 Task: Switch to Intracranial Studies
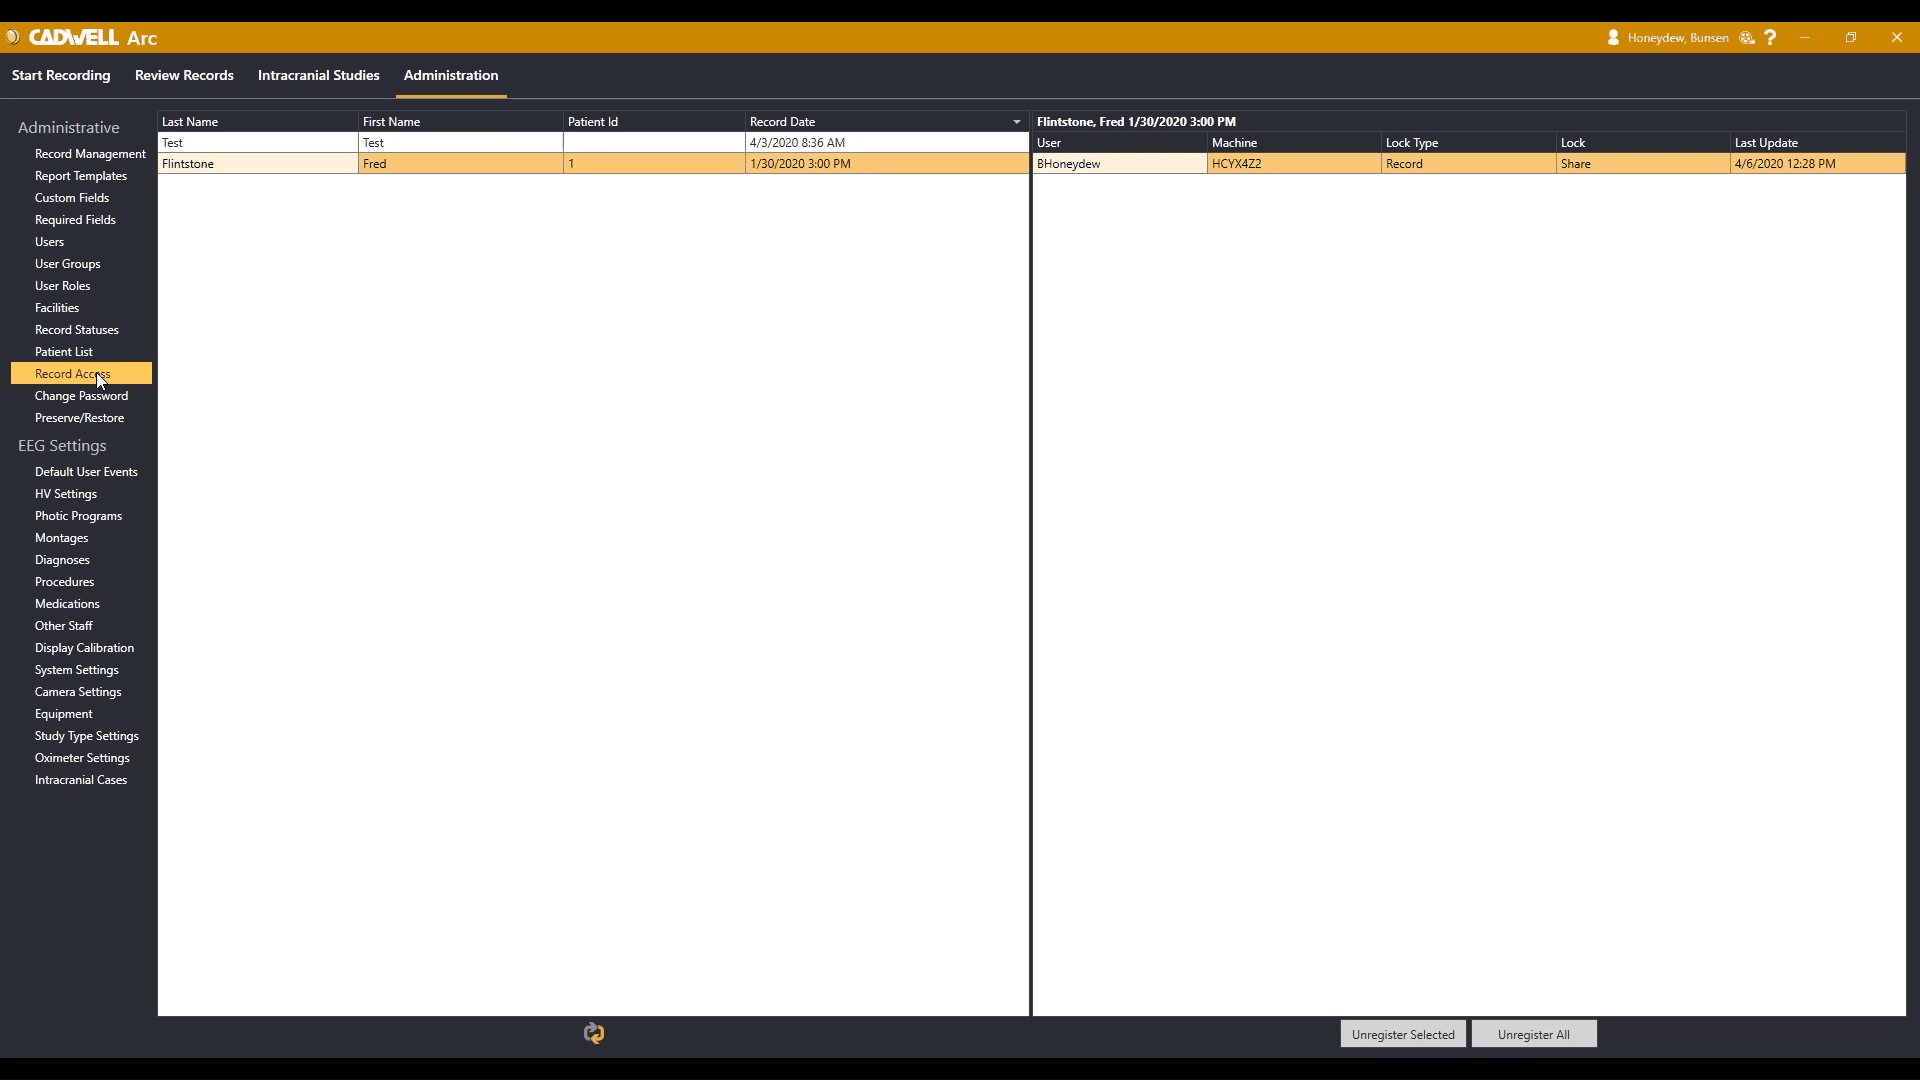point(318,75)
